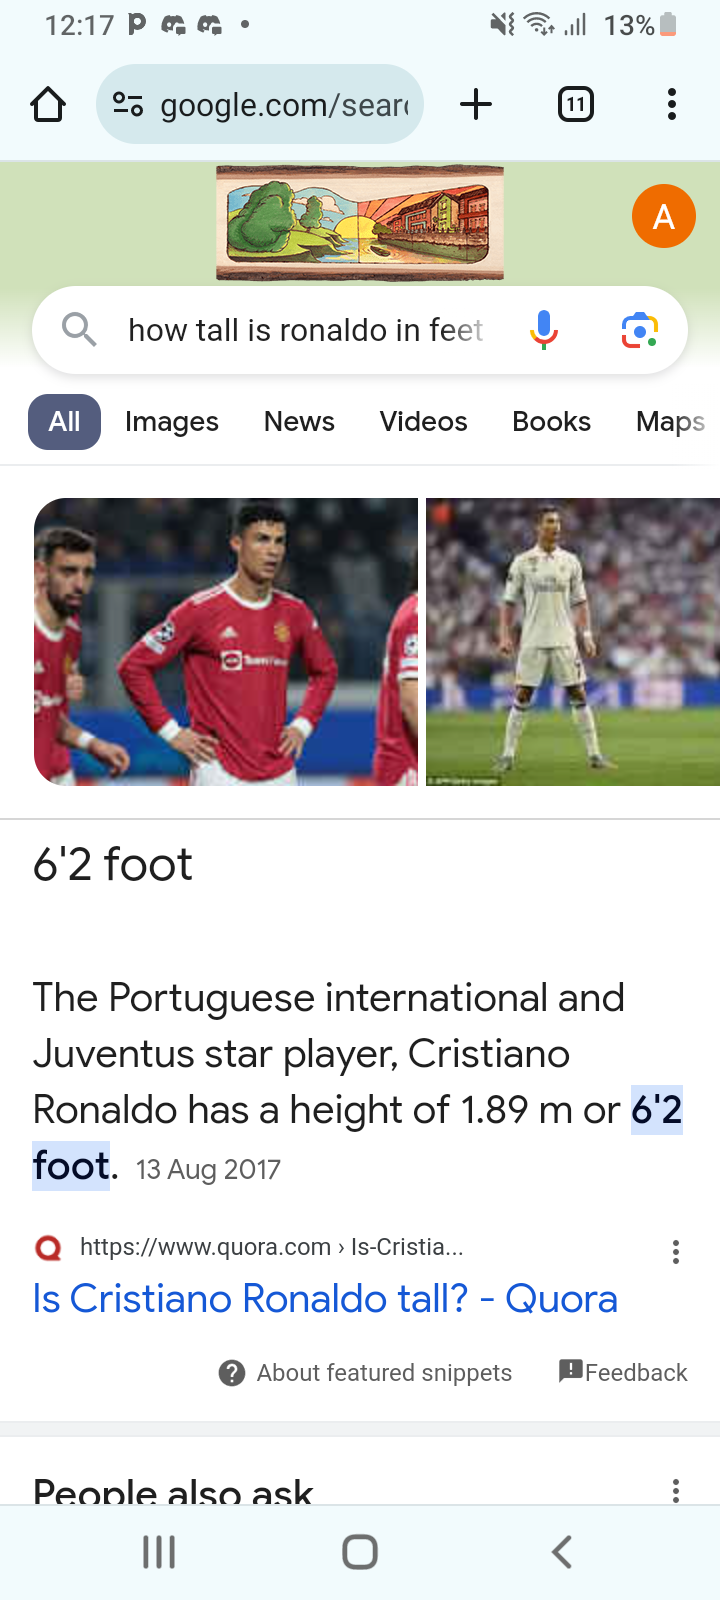Switch to the News tab
This screenshot has height=1600, width=720.
[299, 422]
